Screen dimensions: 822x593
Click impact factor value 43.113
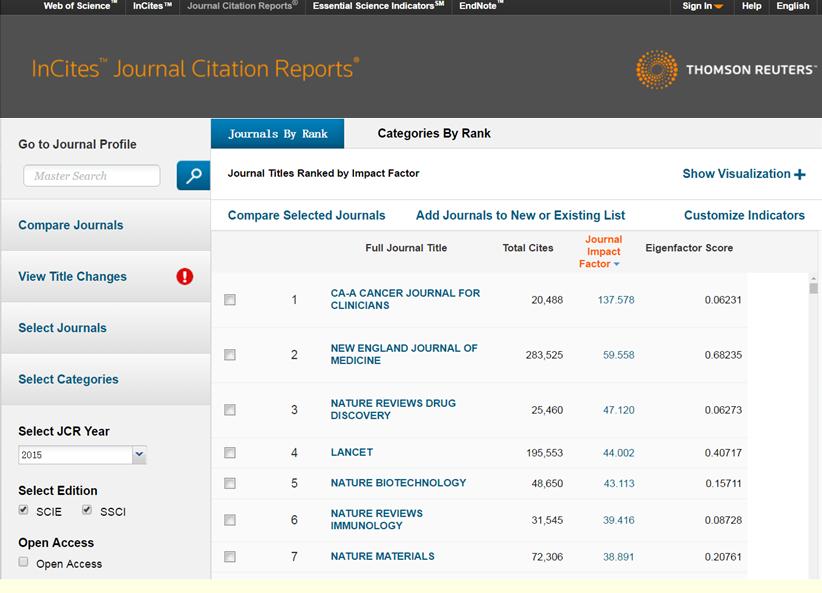point(619,483)
